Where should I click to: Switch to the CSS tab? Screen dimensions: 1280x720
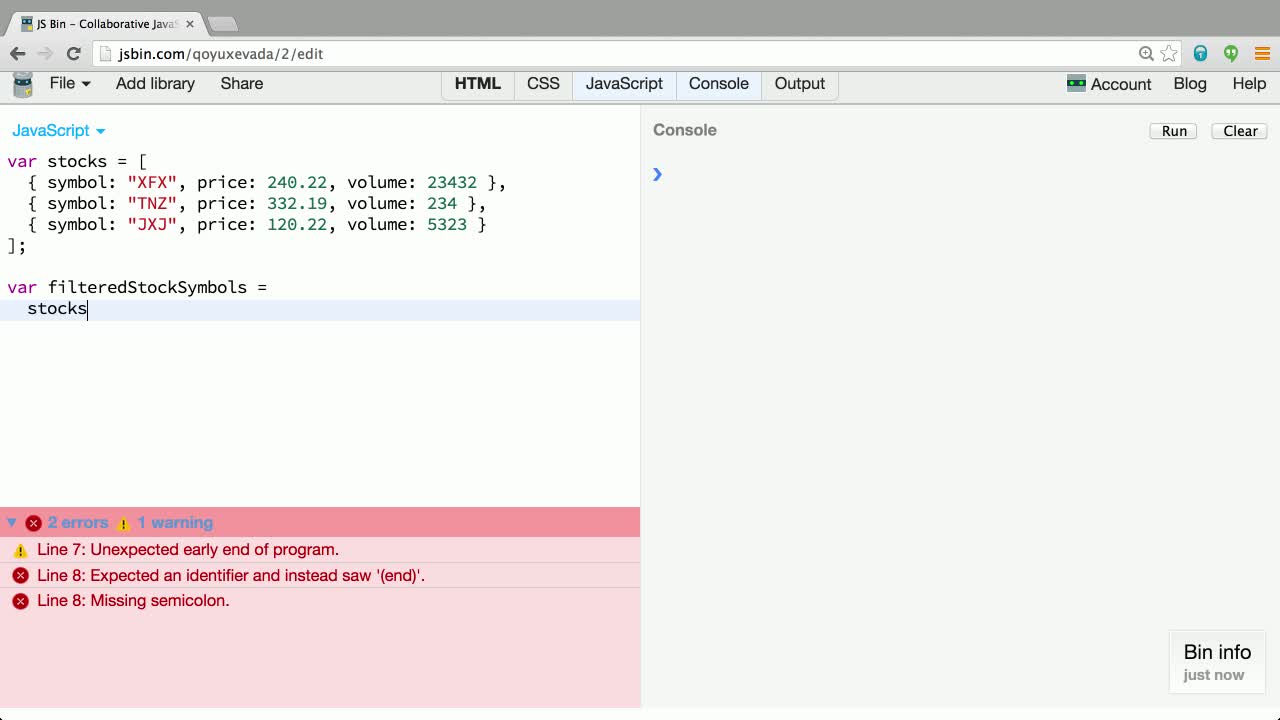click(x=543, y=84)
